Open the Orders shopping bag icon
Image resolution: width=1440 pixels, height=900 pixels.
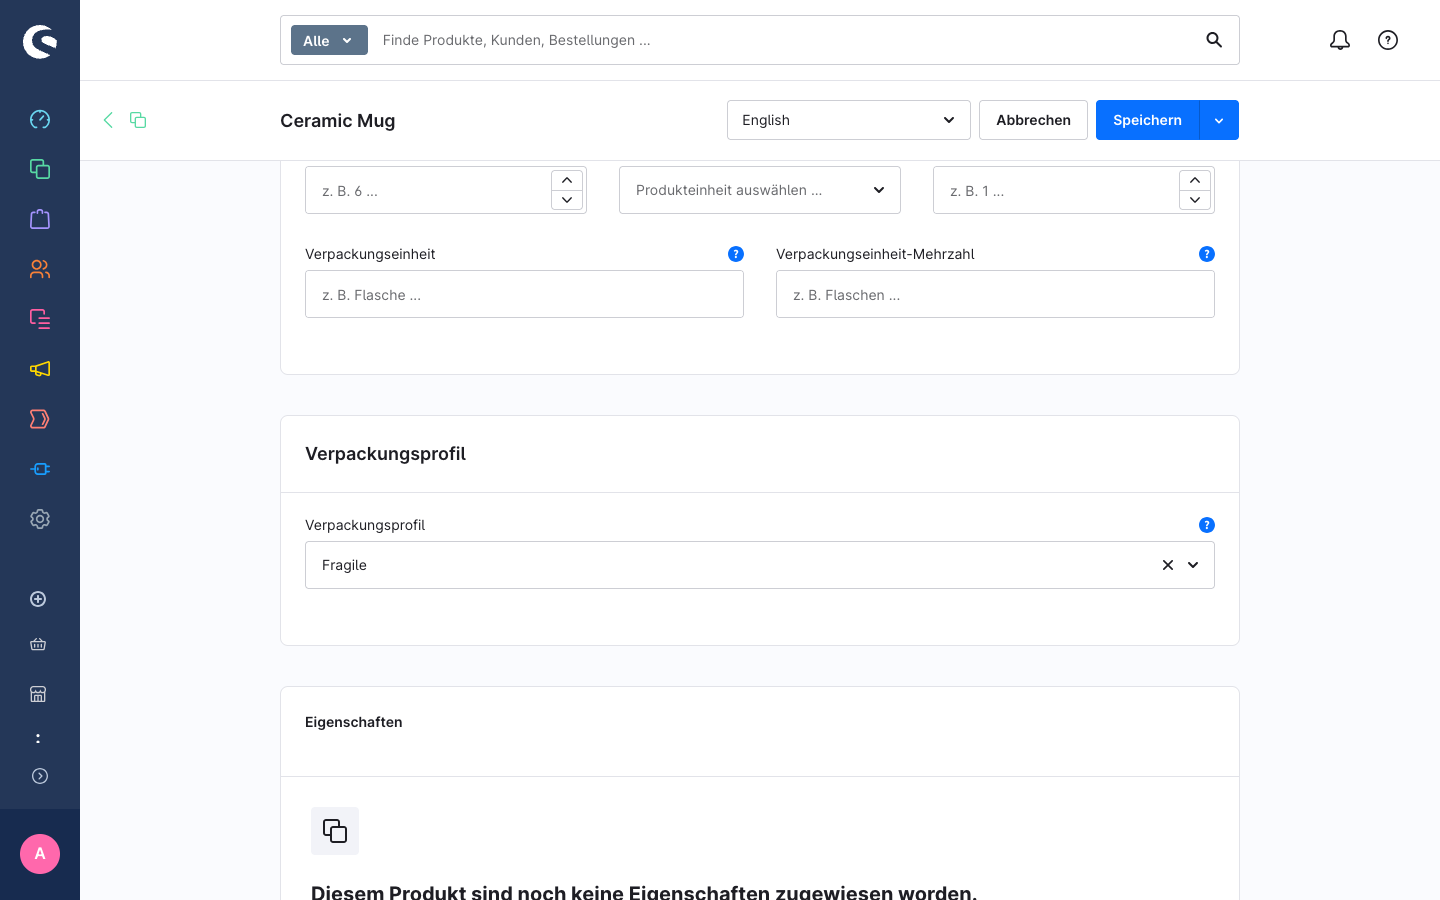(40, 219)
